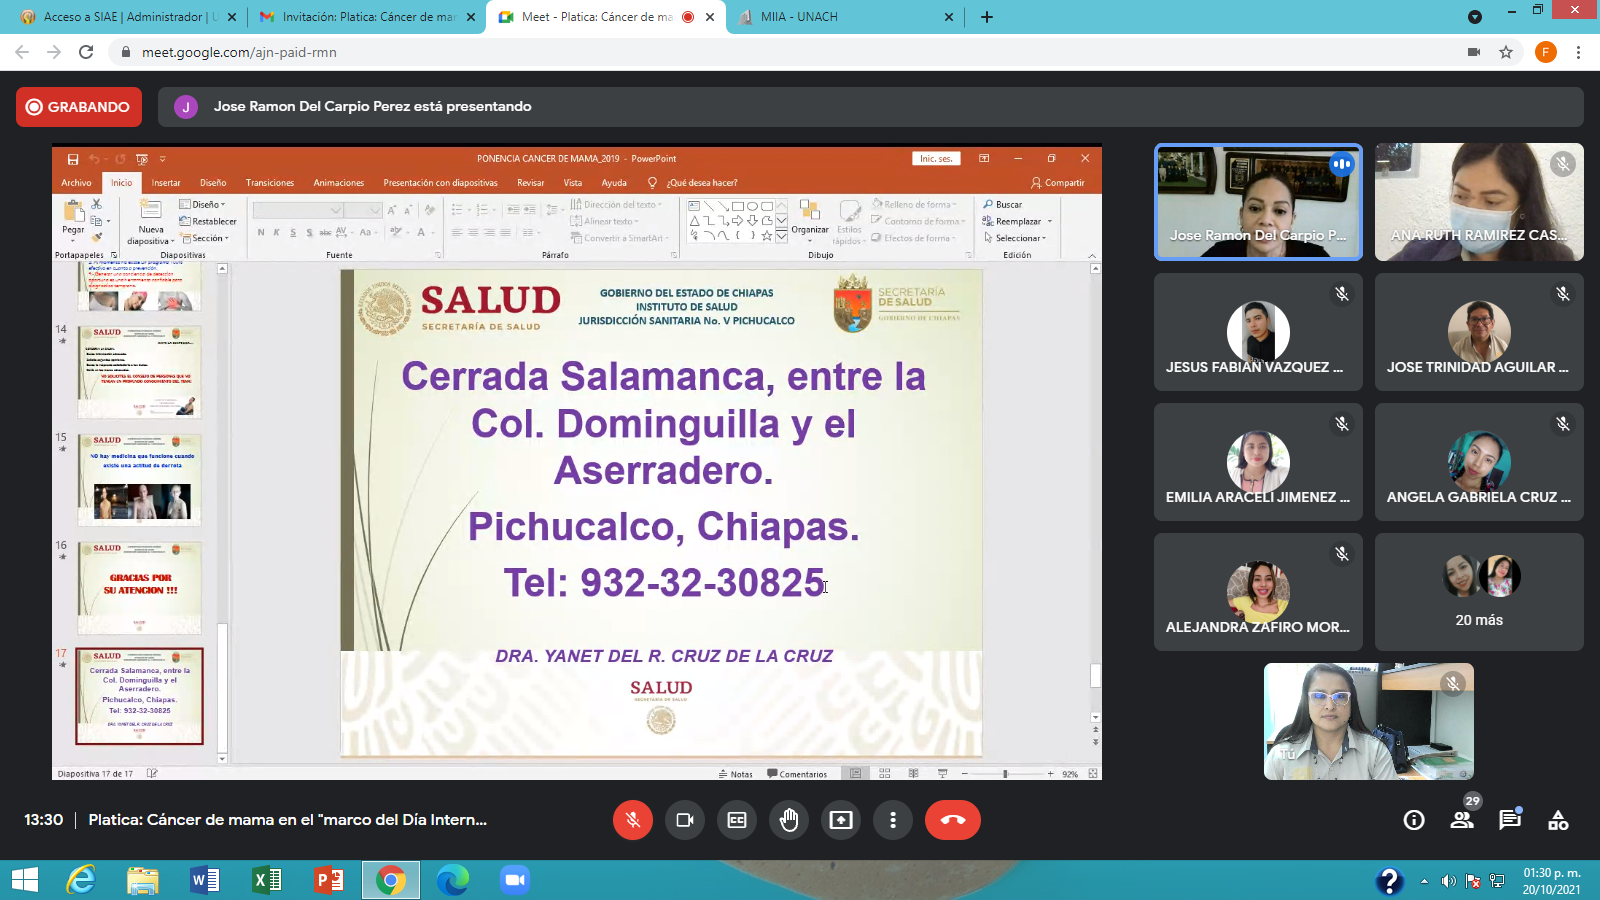
Task: Adjust PowerPoint zoom slider
Action: tap(1005, 774)
